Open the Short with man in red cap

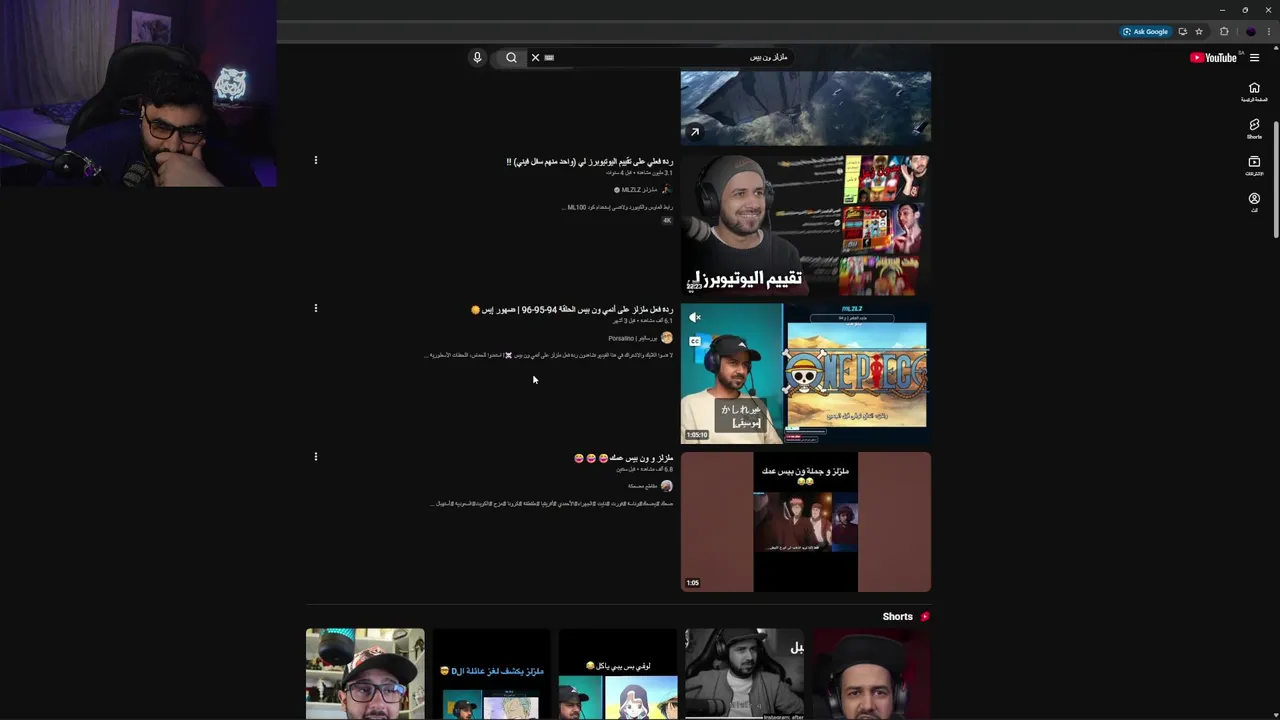(x=365, y=674)
